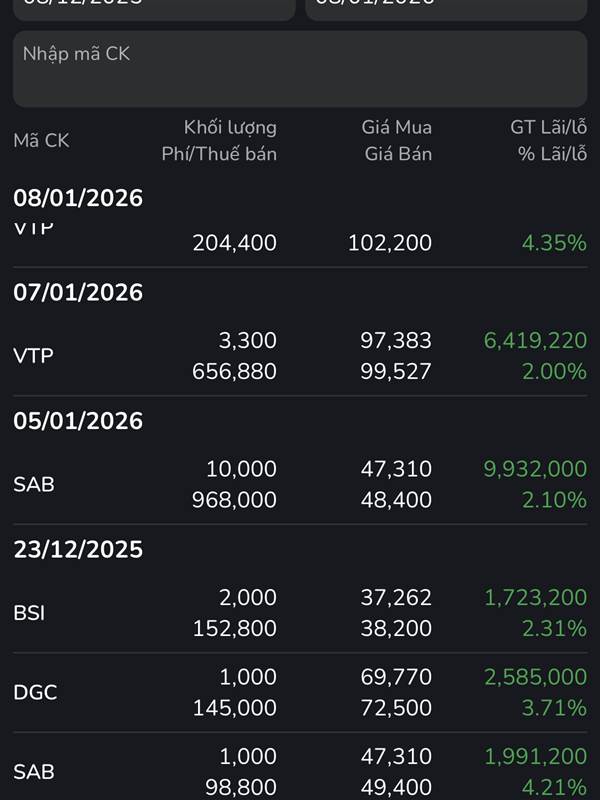This screenshot has height=800, width=600.
Task: Click the "Khối lượng" column header
Action: tap(230, 127)
